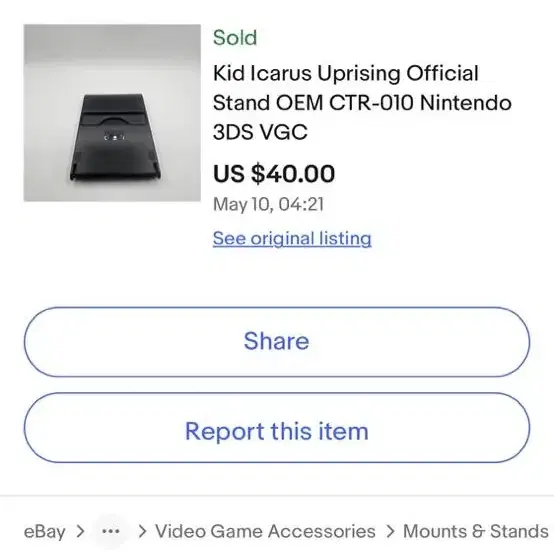Open the ellipsis breadcrumb icon

(111, 531)
